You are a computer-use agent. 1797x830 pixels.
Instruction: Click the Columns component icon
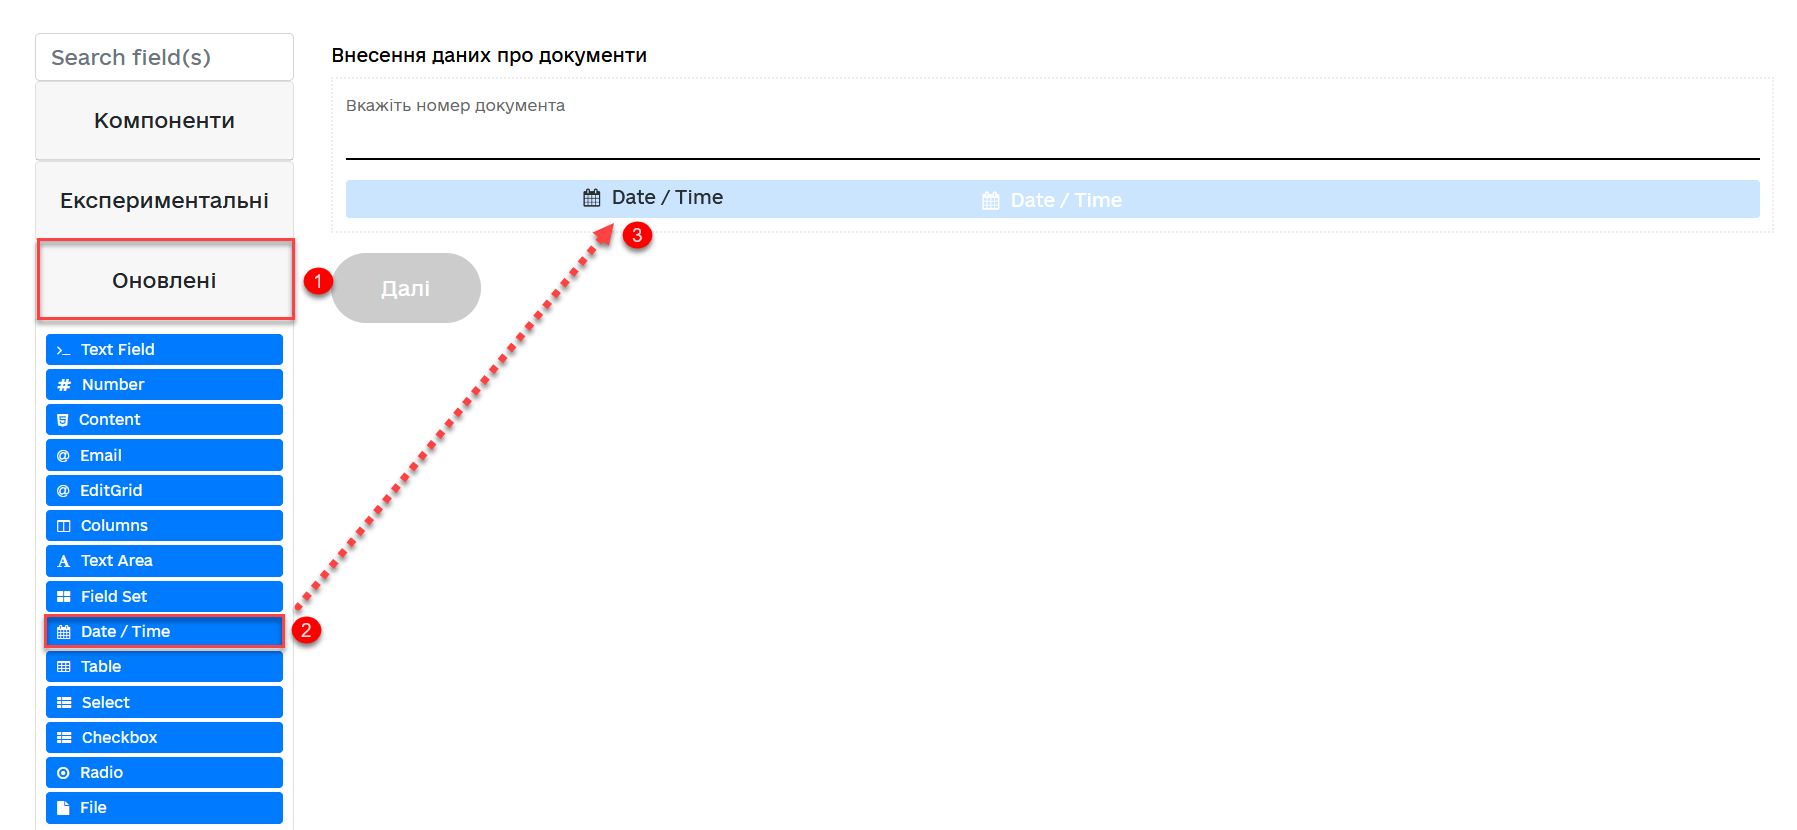(x=64, y=526)
